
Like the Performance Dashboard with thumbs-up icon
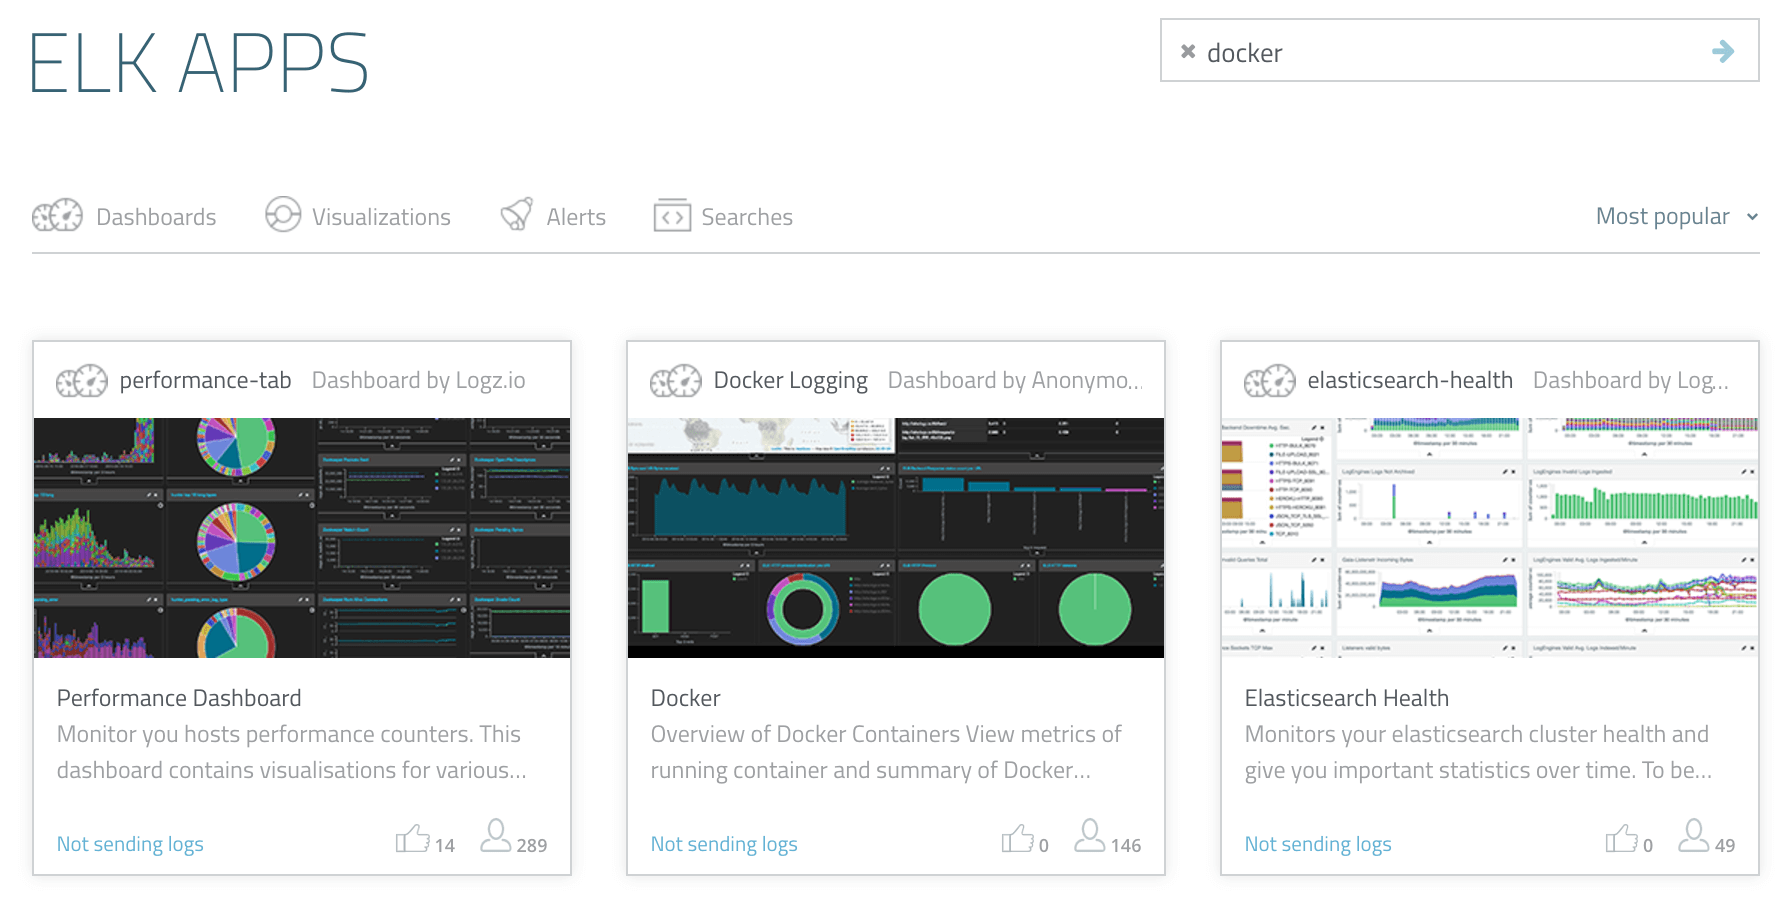click(412, 838)
